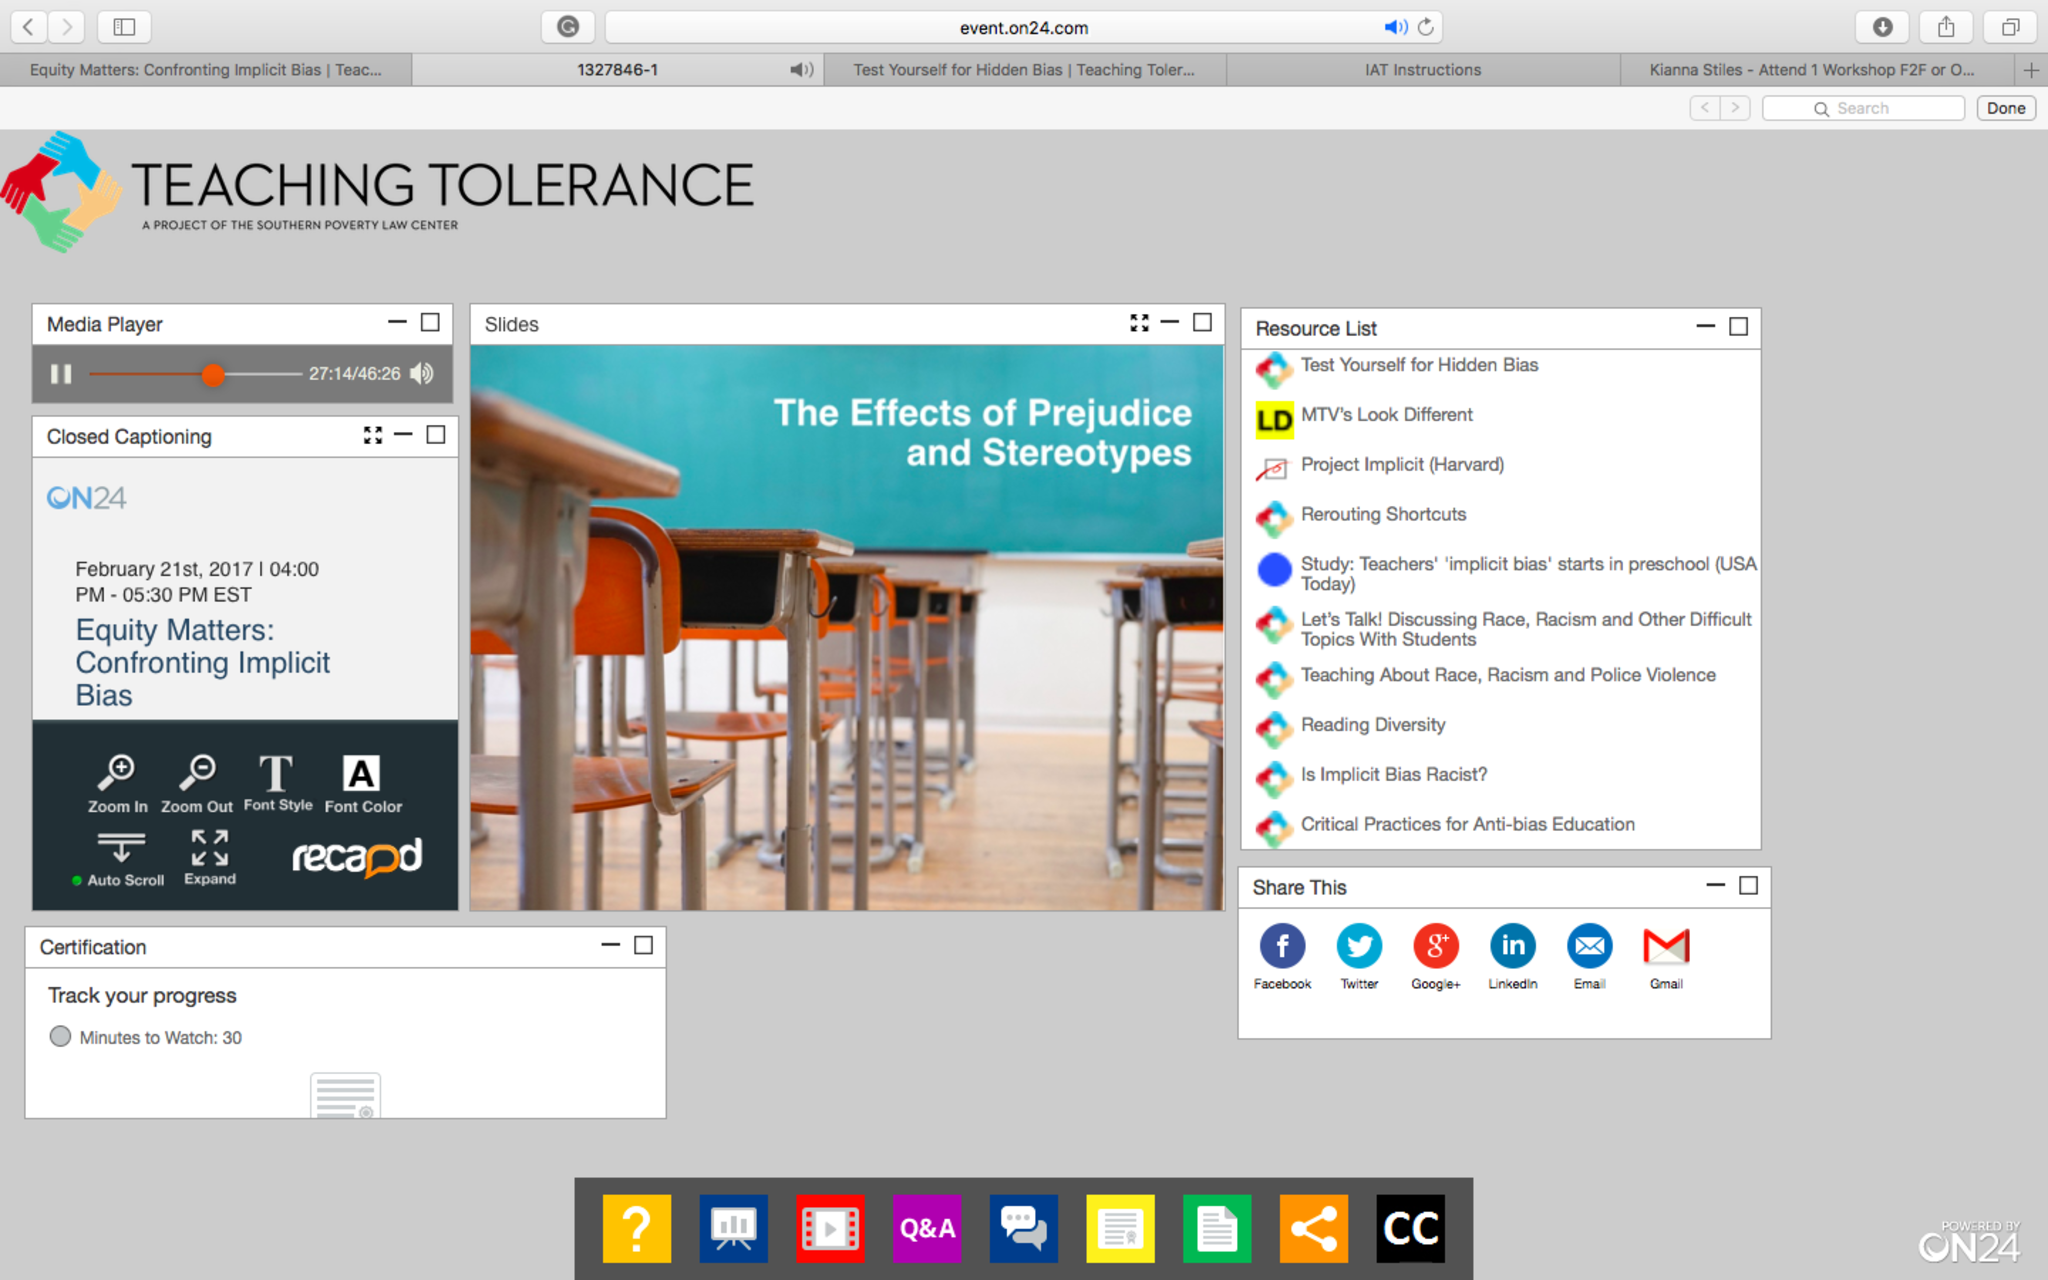The height and width of the screenshot is (1280, 2048).
Task: Click the Zoom Out captioning icon
Action: coord(197,773)
